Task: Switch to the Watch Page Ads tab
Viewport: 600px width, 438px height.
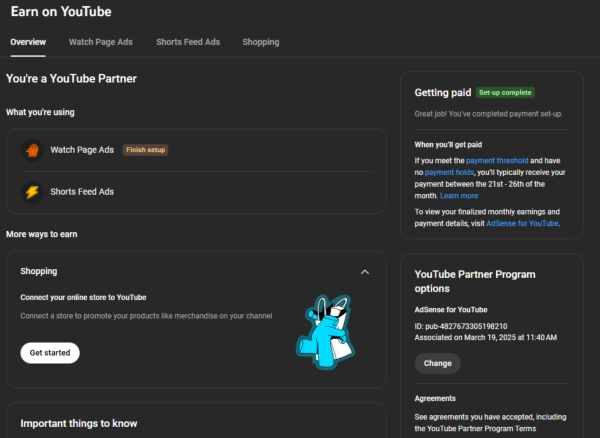Action: pyautogui.click(x=101, y=42)
